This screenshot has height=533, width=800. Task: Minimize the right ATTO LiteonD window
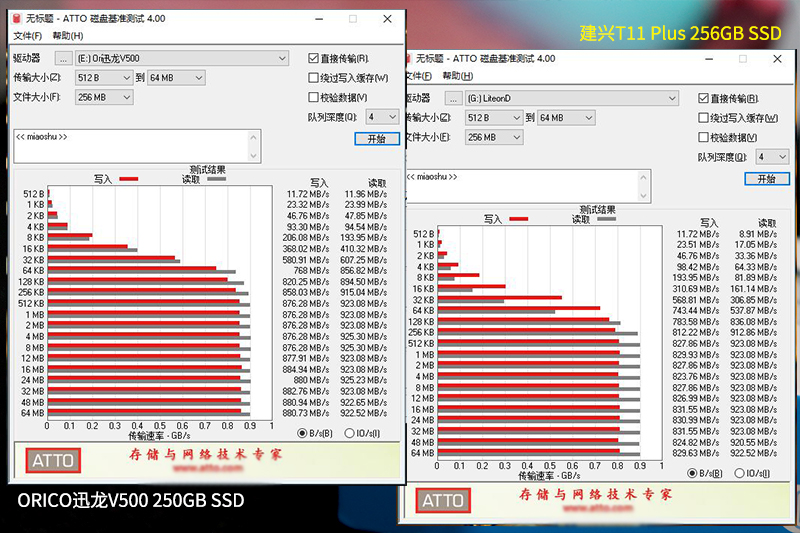(x=709, y=59)
